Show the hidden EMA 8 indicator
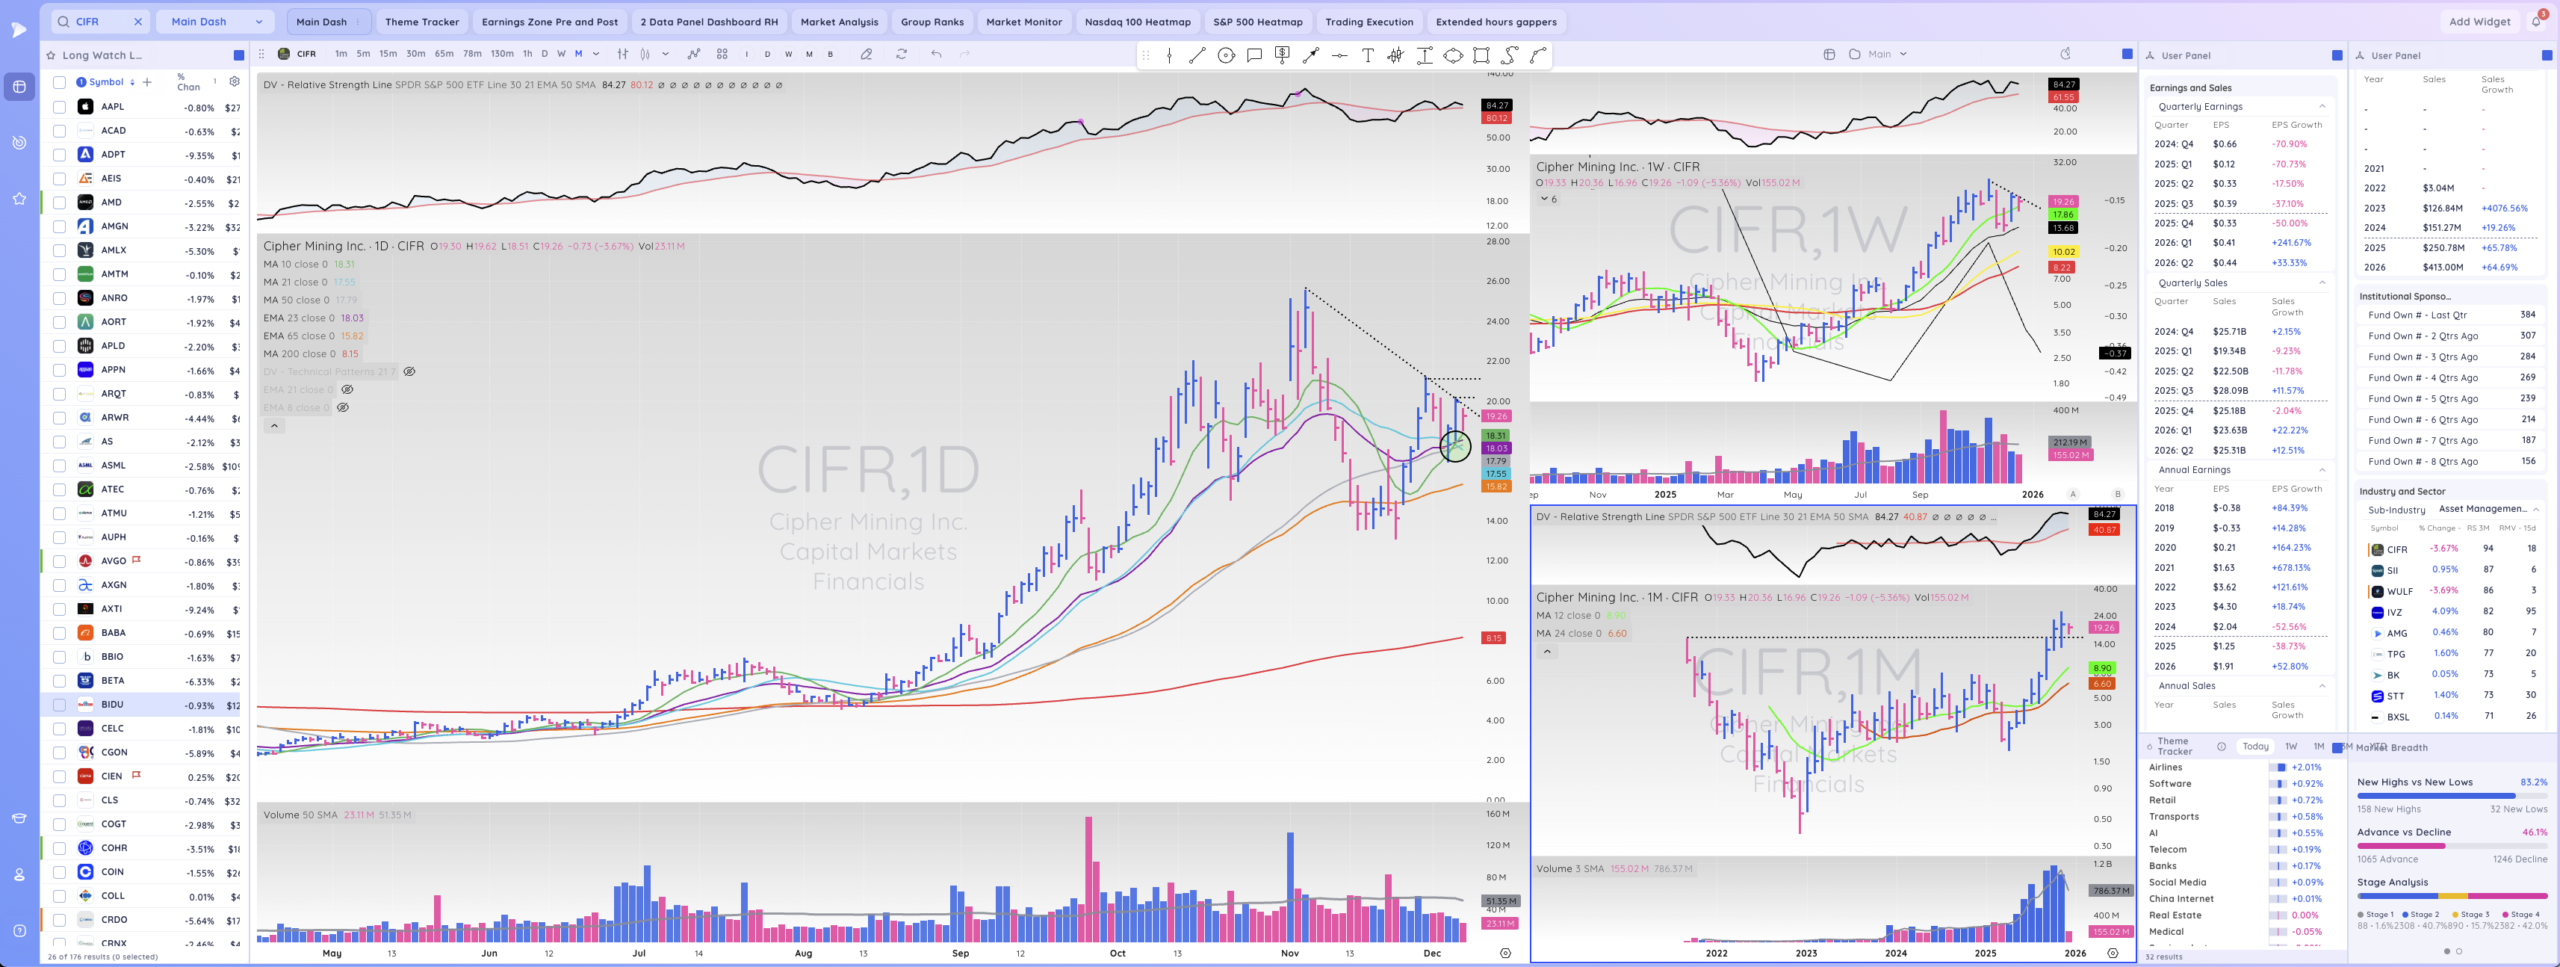The width and height of the screenshot is (2560, 967). tap(343, 407)
